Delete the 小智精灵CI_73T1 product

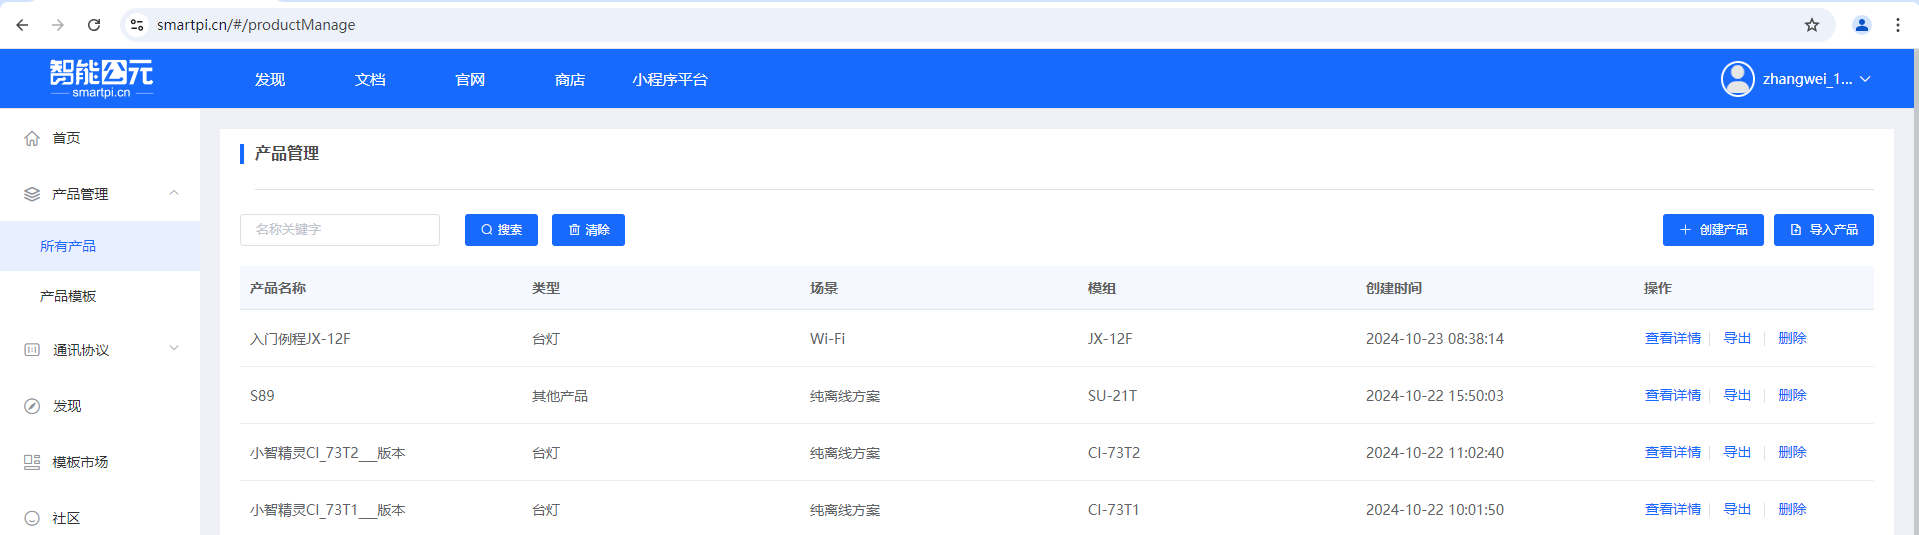(x=1792, y=509)
